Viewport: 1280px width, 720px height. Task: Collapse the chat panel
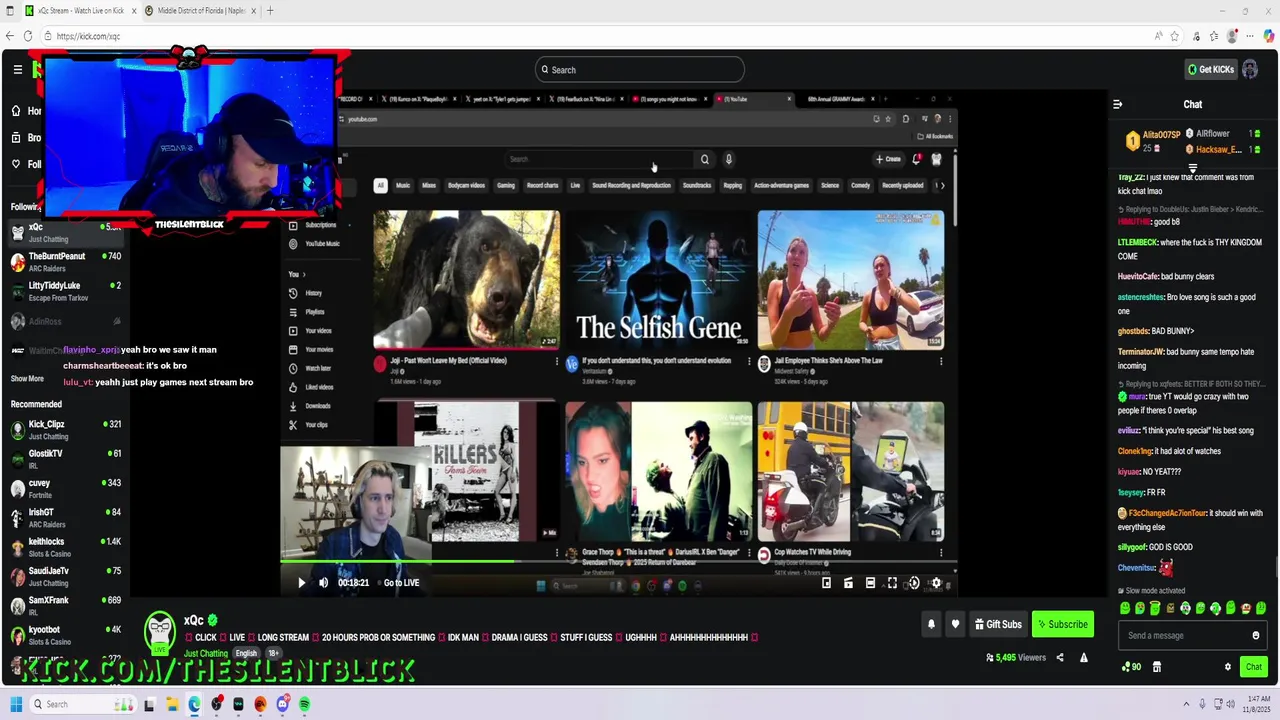pos(1118,104)
